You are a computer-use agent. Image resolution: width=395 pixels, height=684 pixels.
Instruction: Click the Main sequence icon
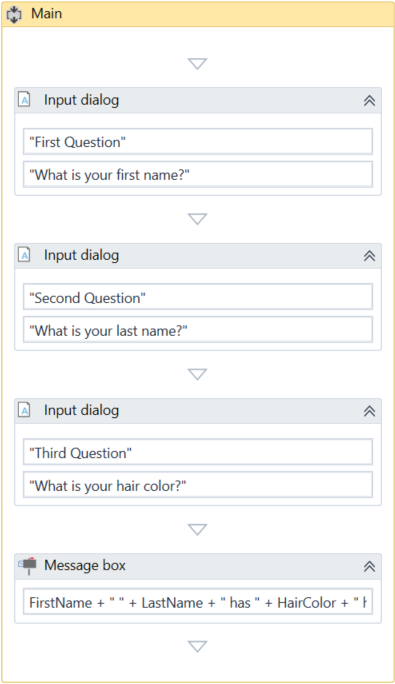[x=14, y=14]
